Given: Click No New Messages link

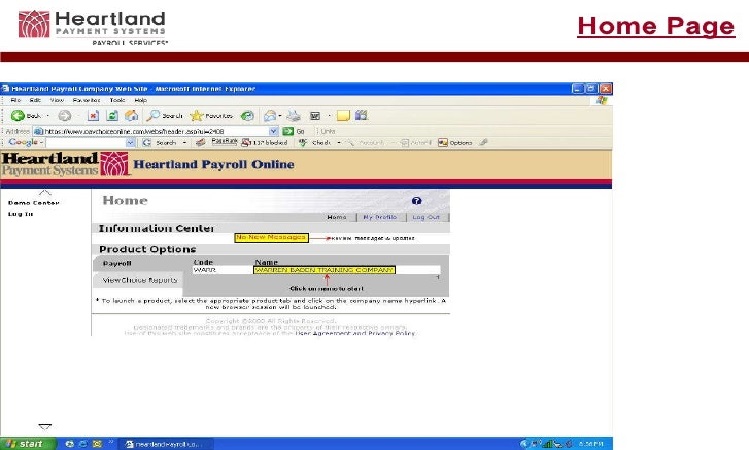Looking at the screenshot, I should point(271,237).
